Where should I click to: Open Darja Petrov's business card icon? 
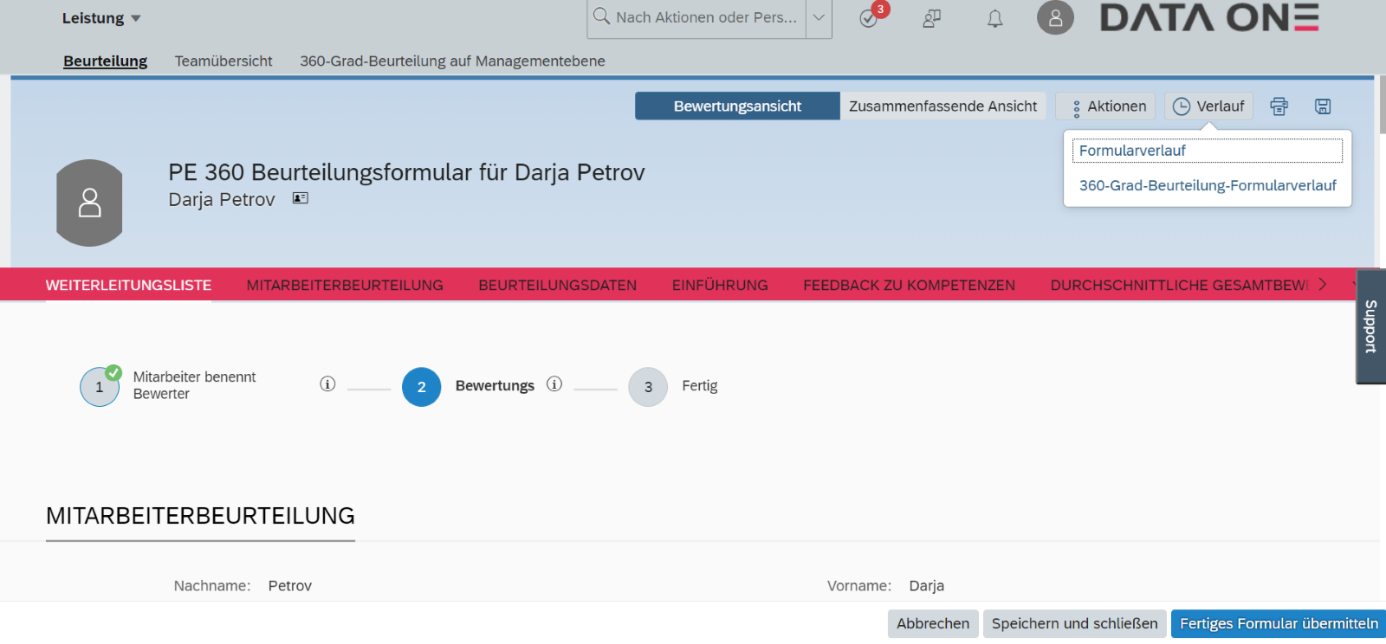300,199
